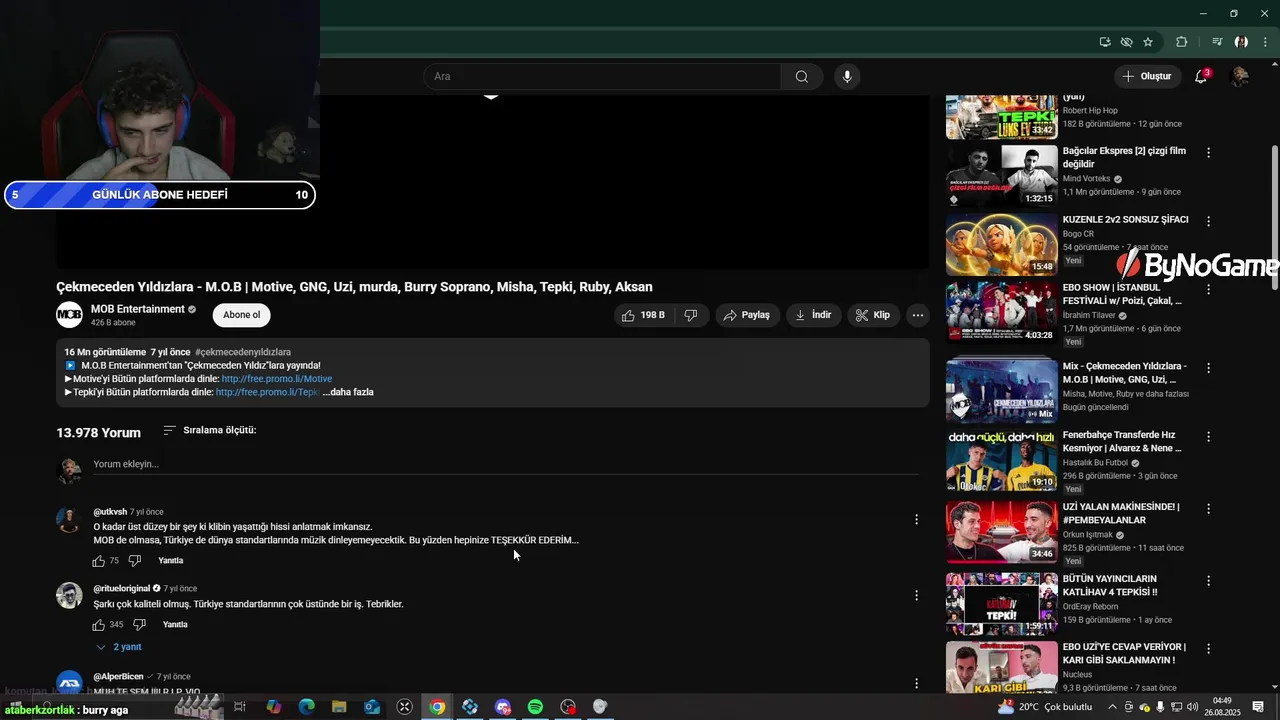Screen dimensions: 1280x720
Task: Open Discord from taskbar
Action: [502, 707]
